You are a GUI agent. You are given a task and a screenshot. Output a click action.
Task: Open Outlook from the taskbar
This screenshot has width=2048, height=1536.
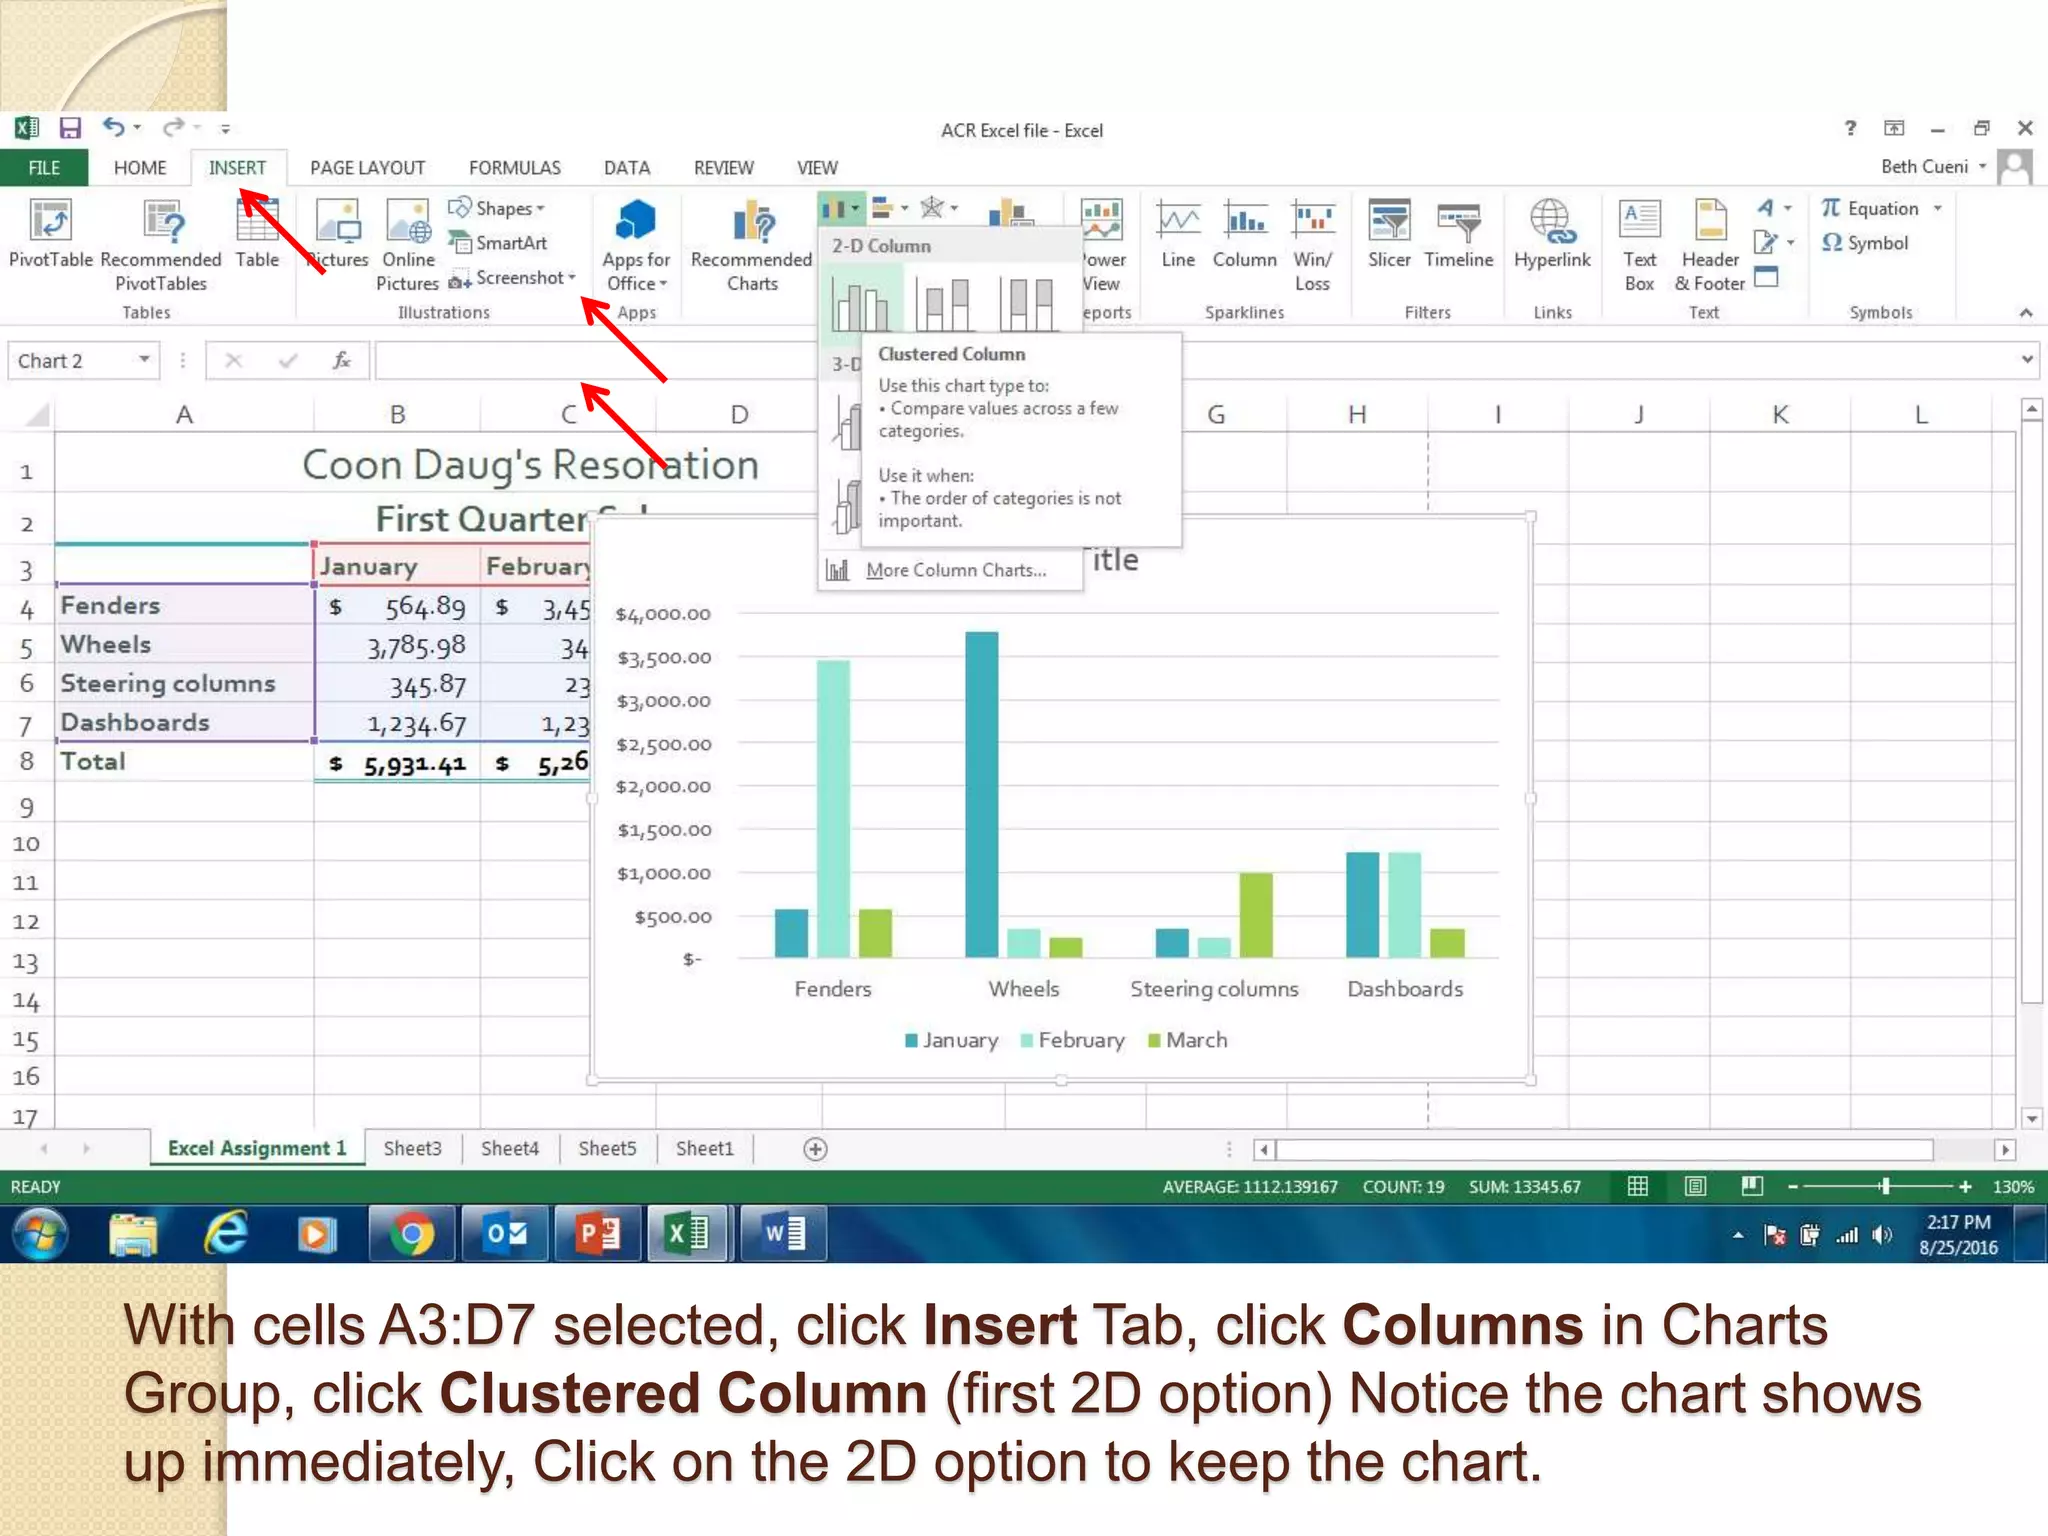pos(505,1234)
